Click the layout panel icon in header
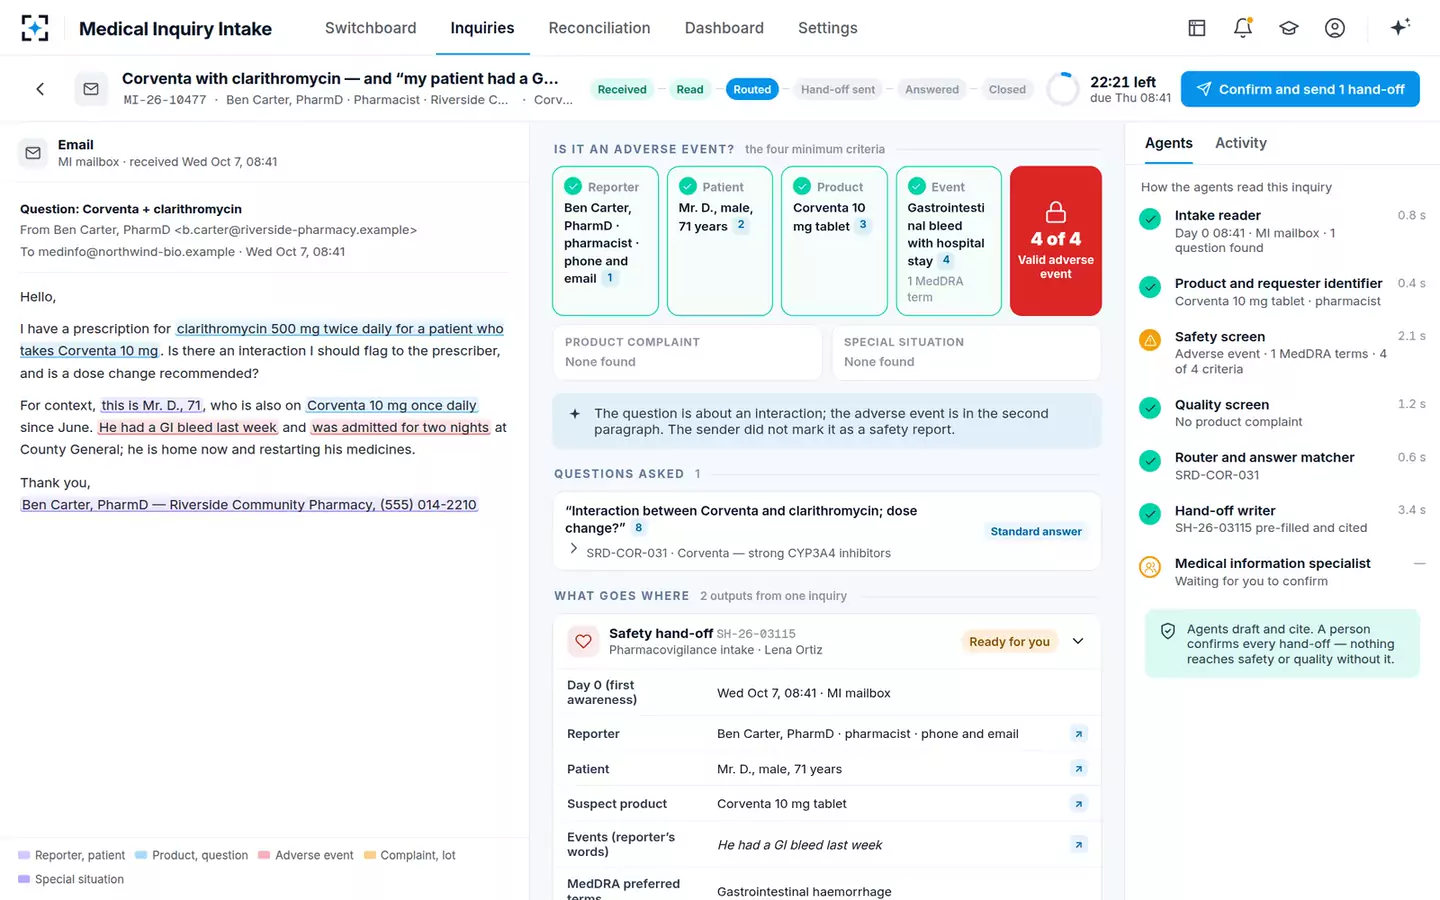The width and height of the screenshot is (1440, 900). 1197,28
